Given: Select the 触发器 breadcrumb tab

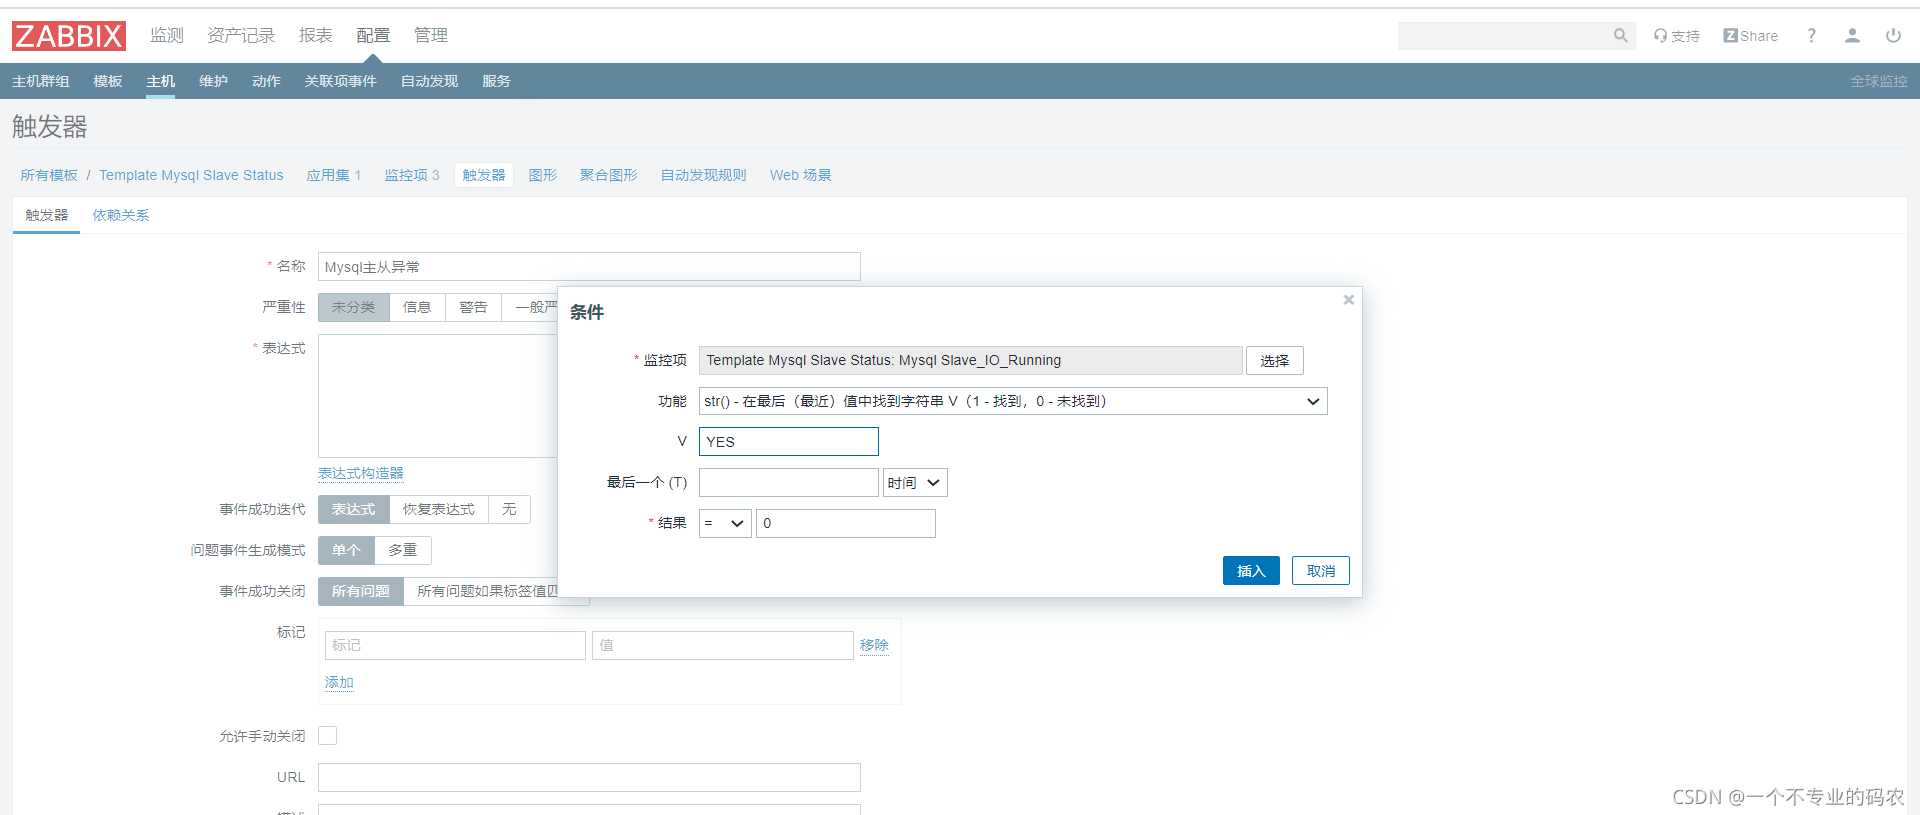Looking at the screenshot, I should point(484,175).
